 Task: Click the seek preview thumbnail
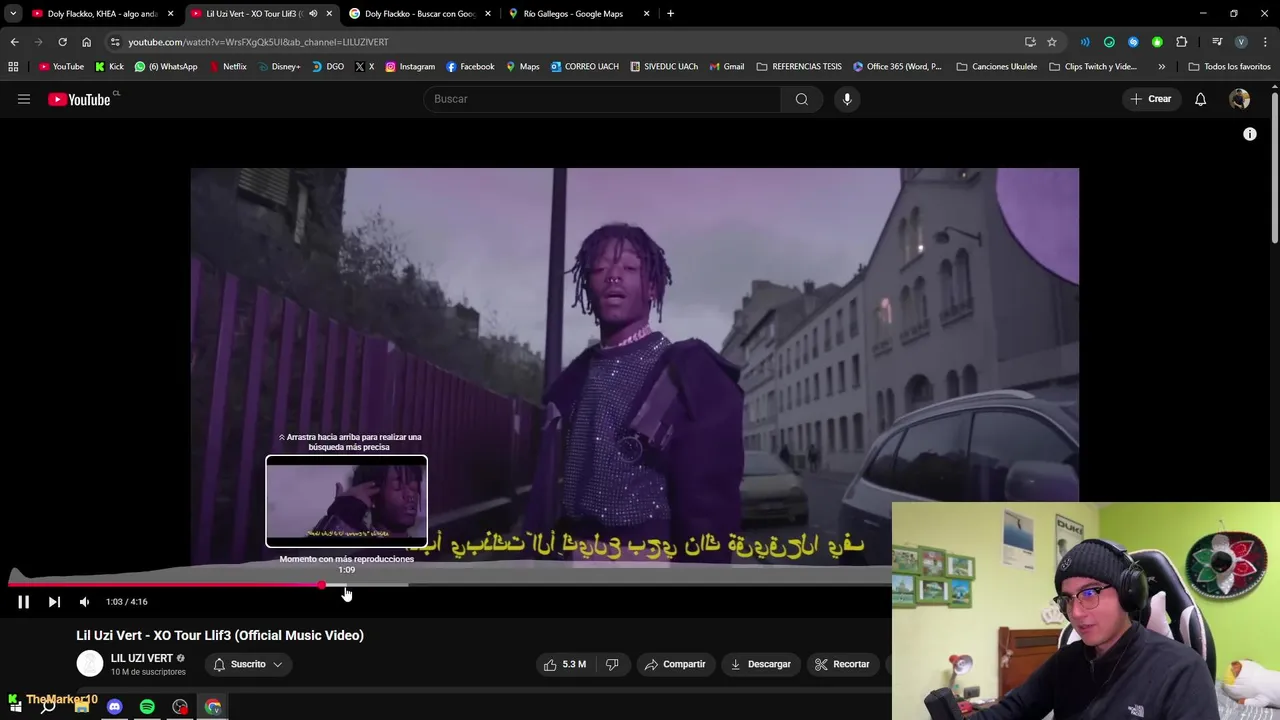coord(346,502)
